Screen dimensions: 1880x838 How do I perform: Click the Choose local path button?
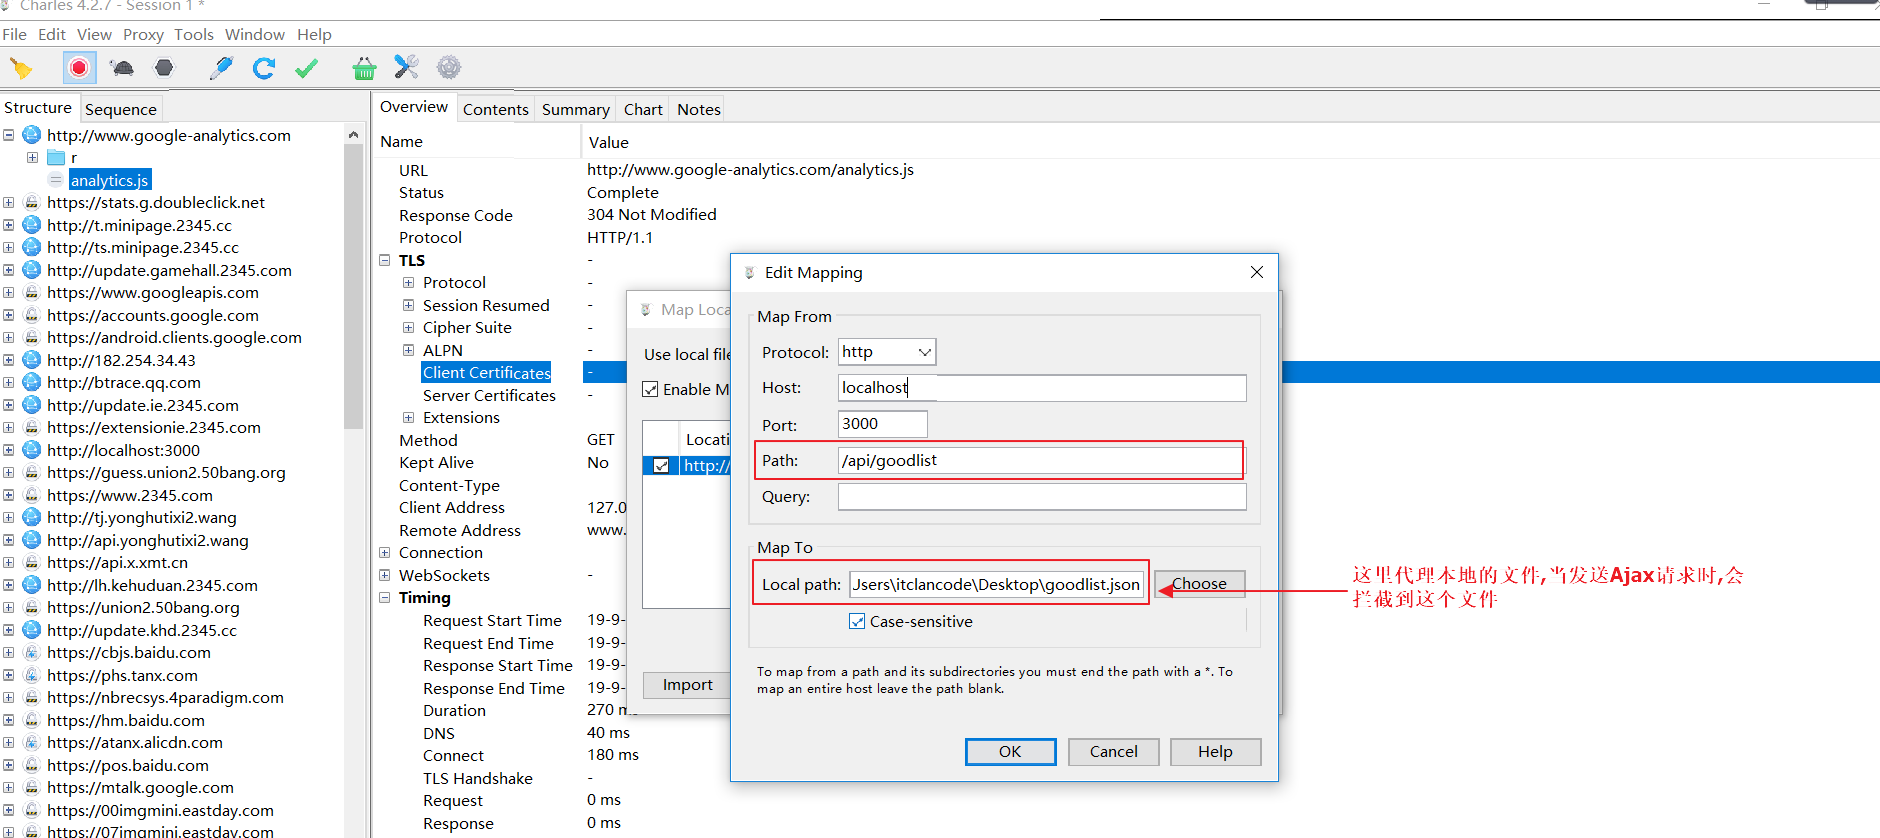coord(1199,583)
